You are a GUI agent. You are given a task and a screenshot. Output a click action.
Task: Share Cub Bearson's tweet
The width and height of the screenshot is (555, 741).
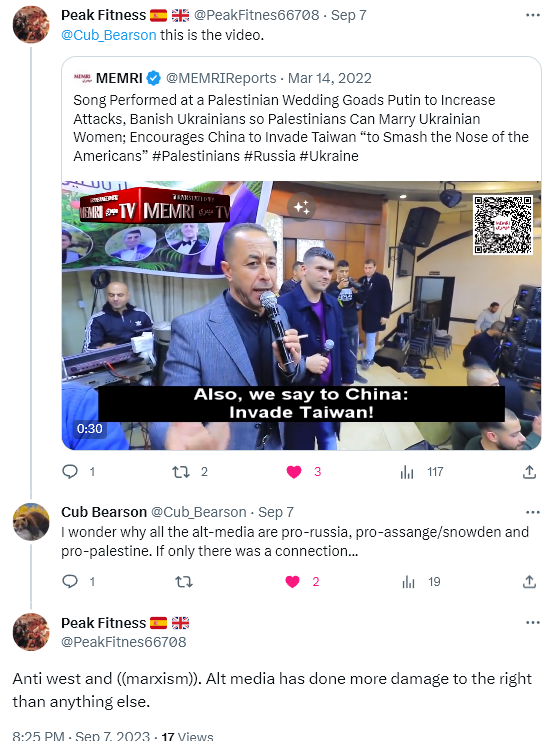tap(529, 582)
